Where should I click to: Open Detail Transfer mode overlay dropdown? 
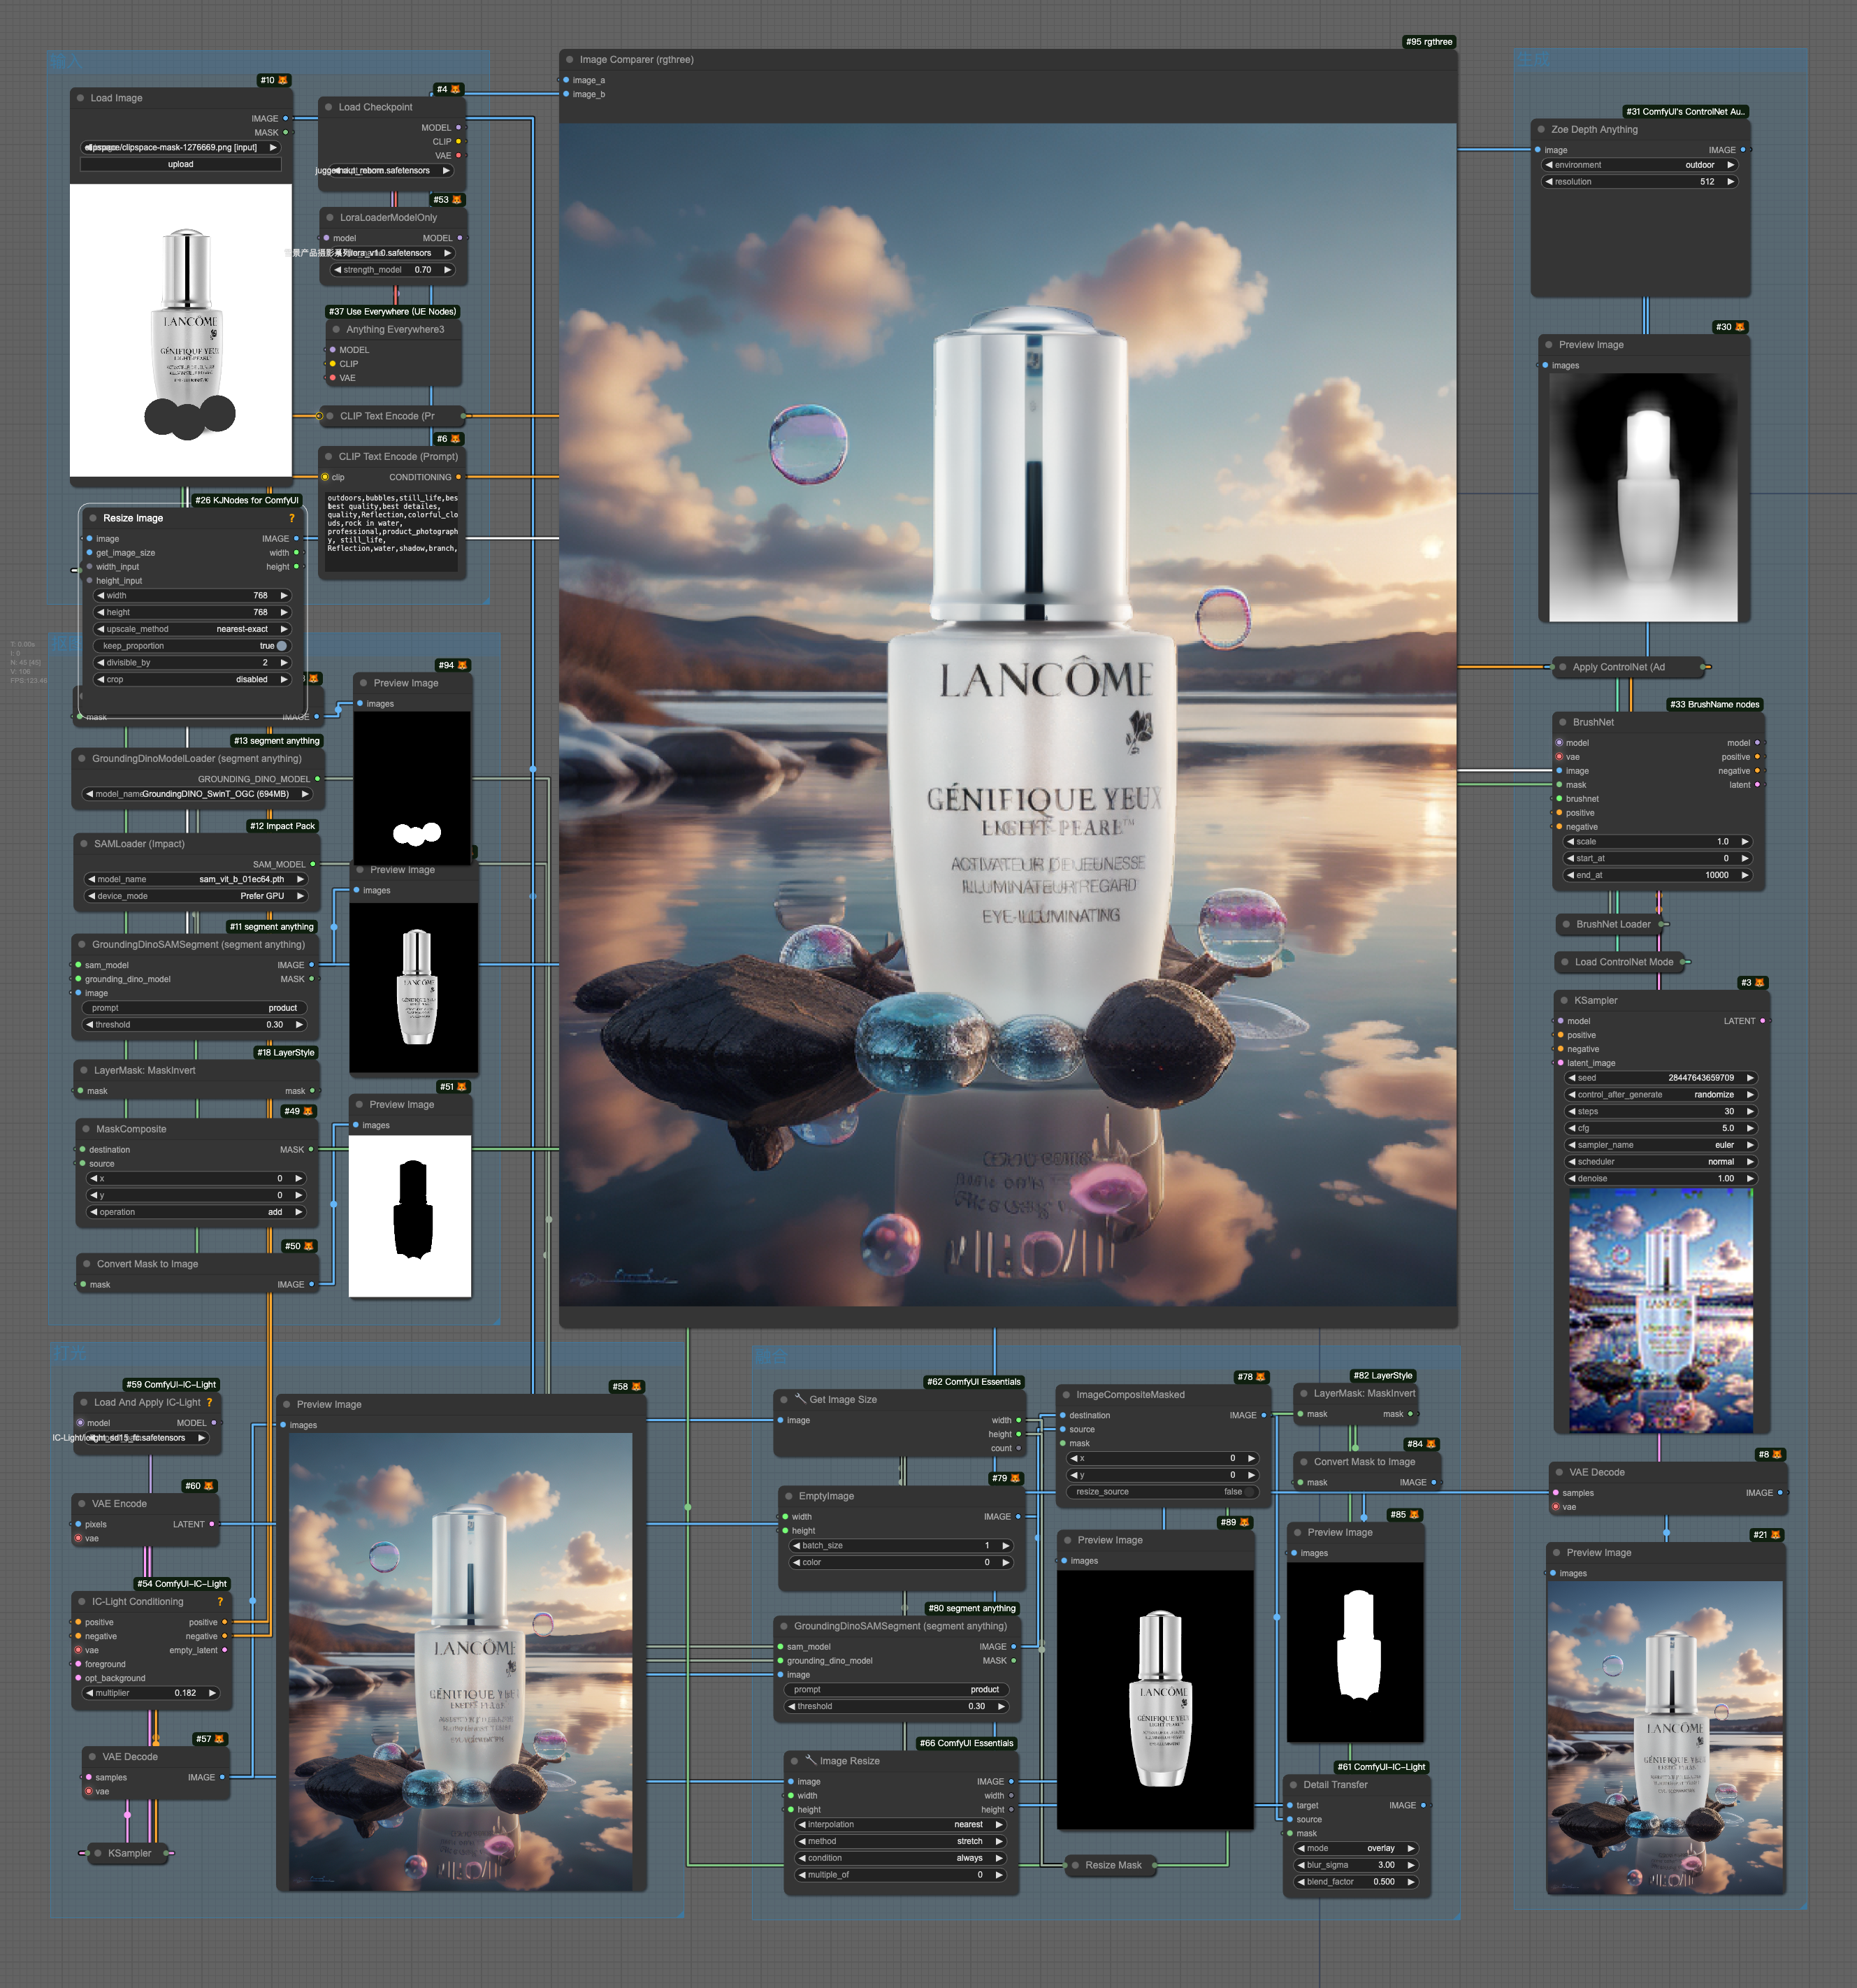pyautogui.click(x=1356, y=1848)
